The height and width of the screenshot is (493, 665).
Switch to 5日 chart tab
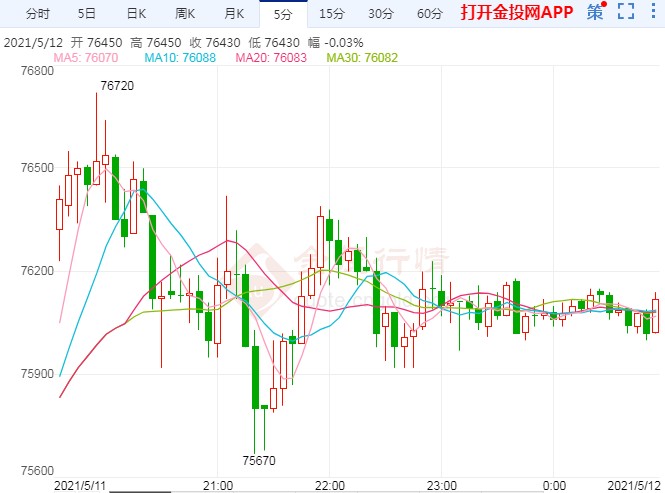(87, 14)
